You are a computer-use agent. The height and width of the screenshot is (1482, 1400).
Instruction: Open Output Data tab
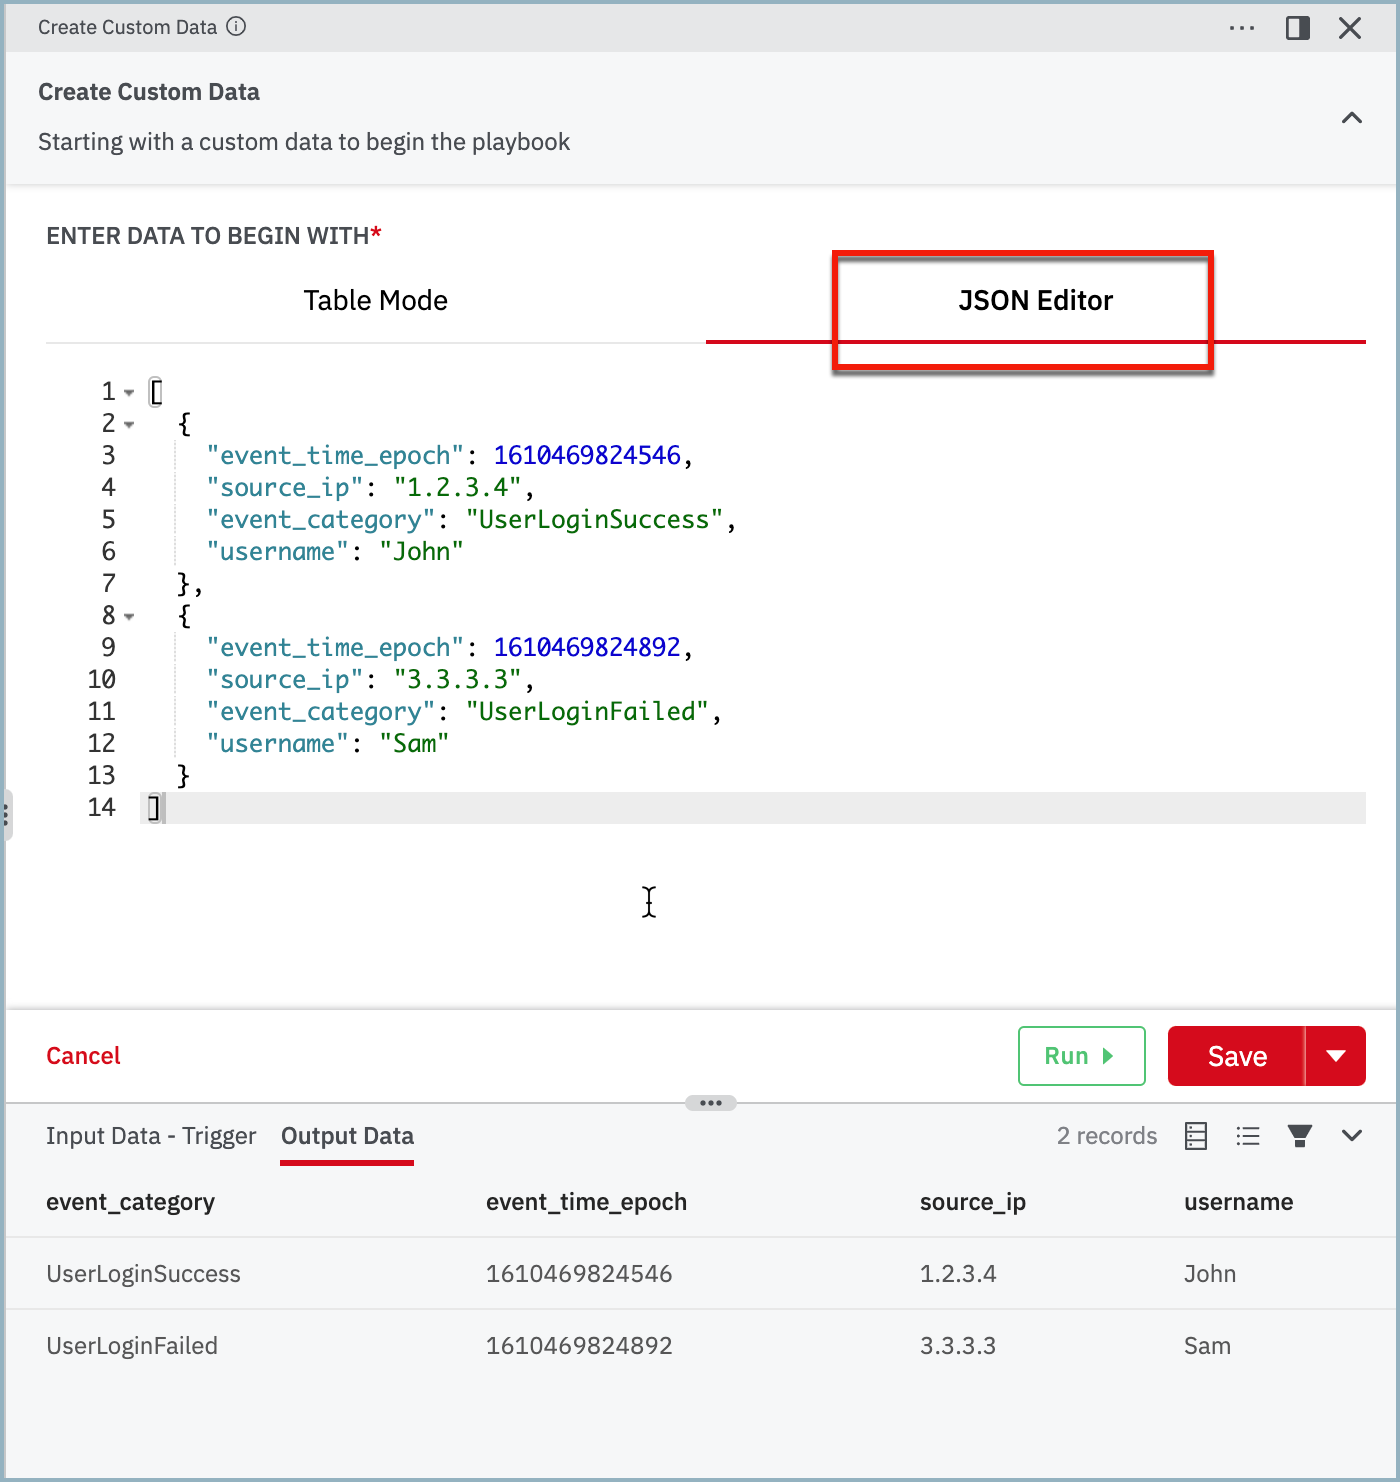tap(347, 1136)
